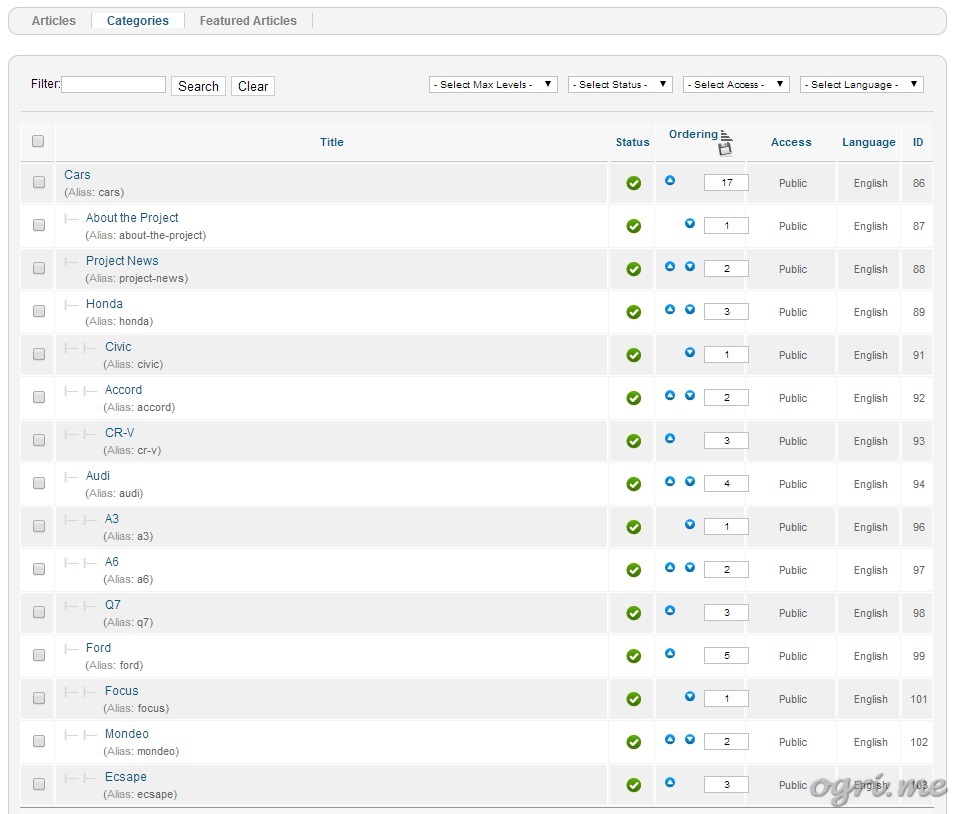Move Q7 up with its arrow
Image resolution: width=955 pixels, height=814 pixels.
[x=670, y=610]
